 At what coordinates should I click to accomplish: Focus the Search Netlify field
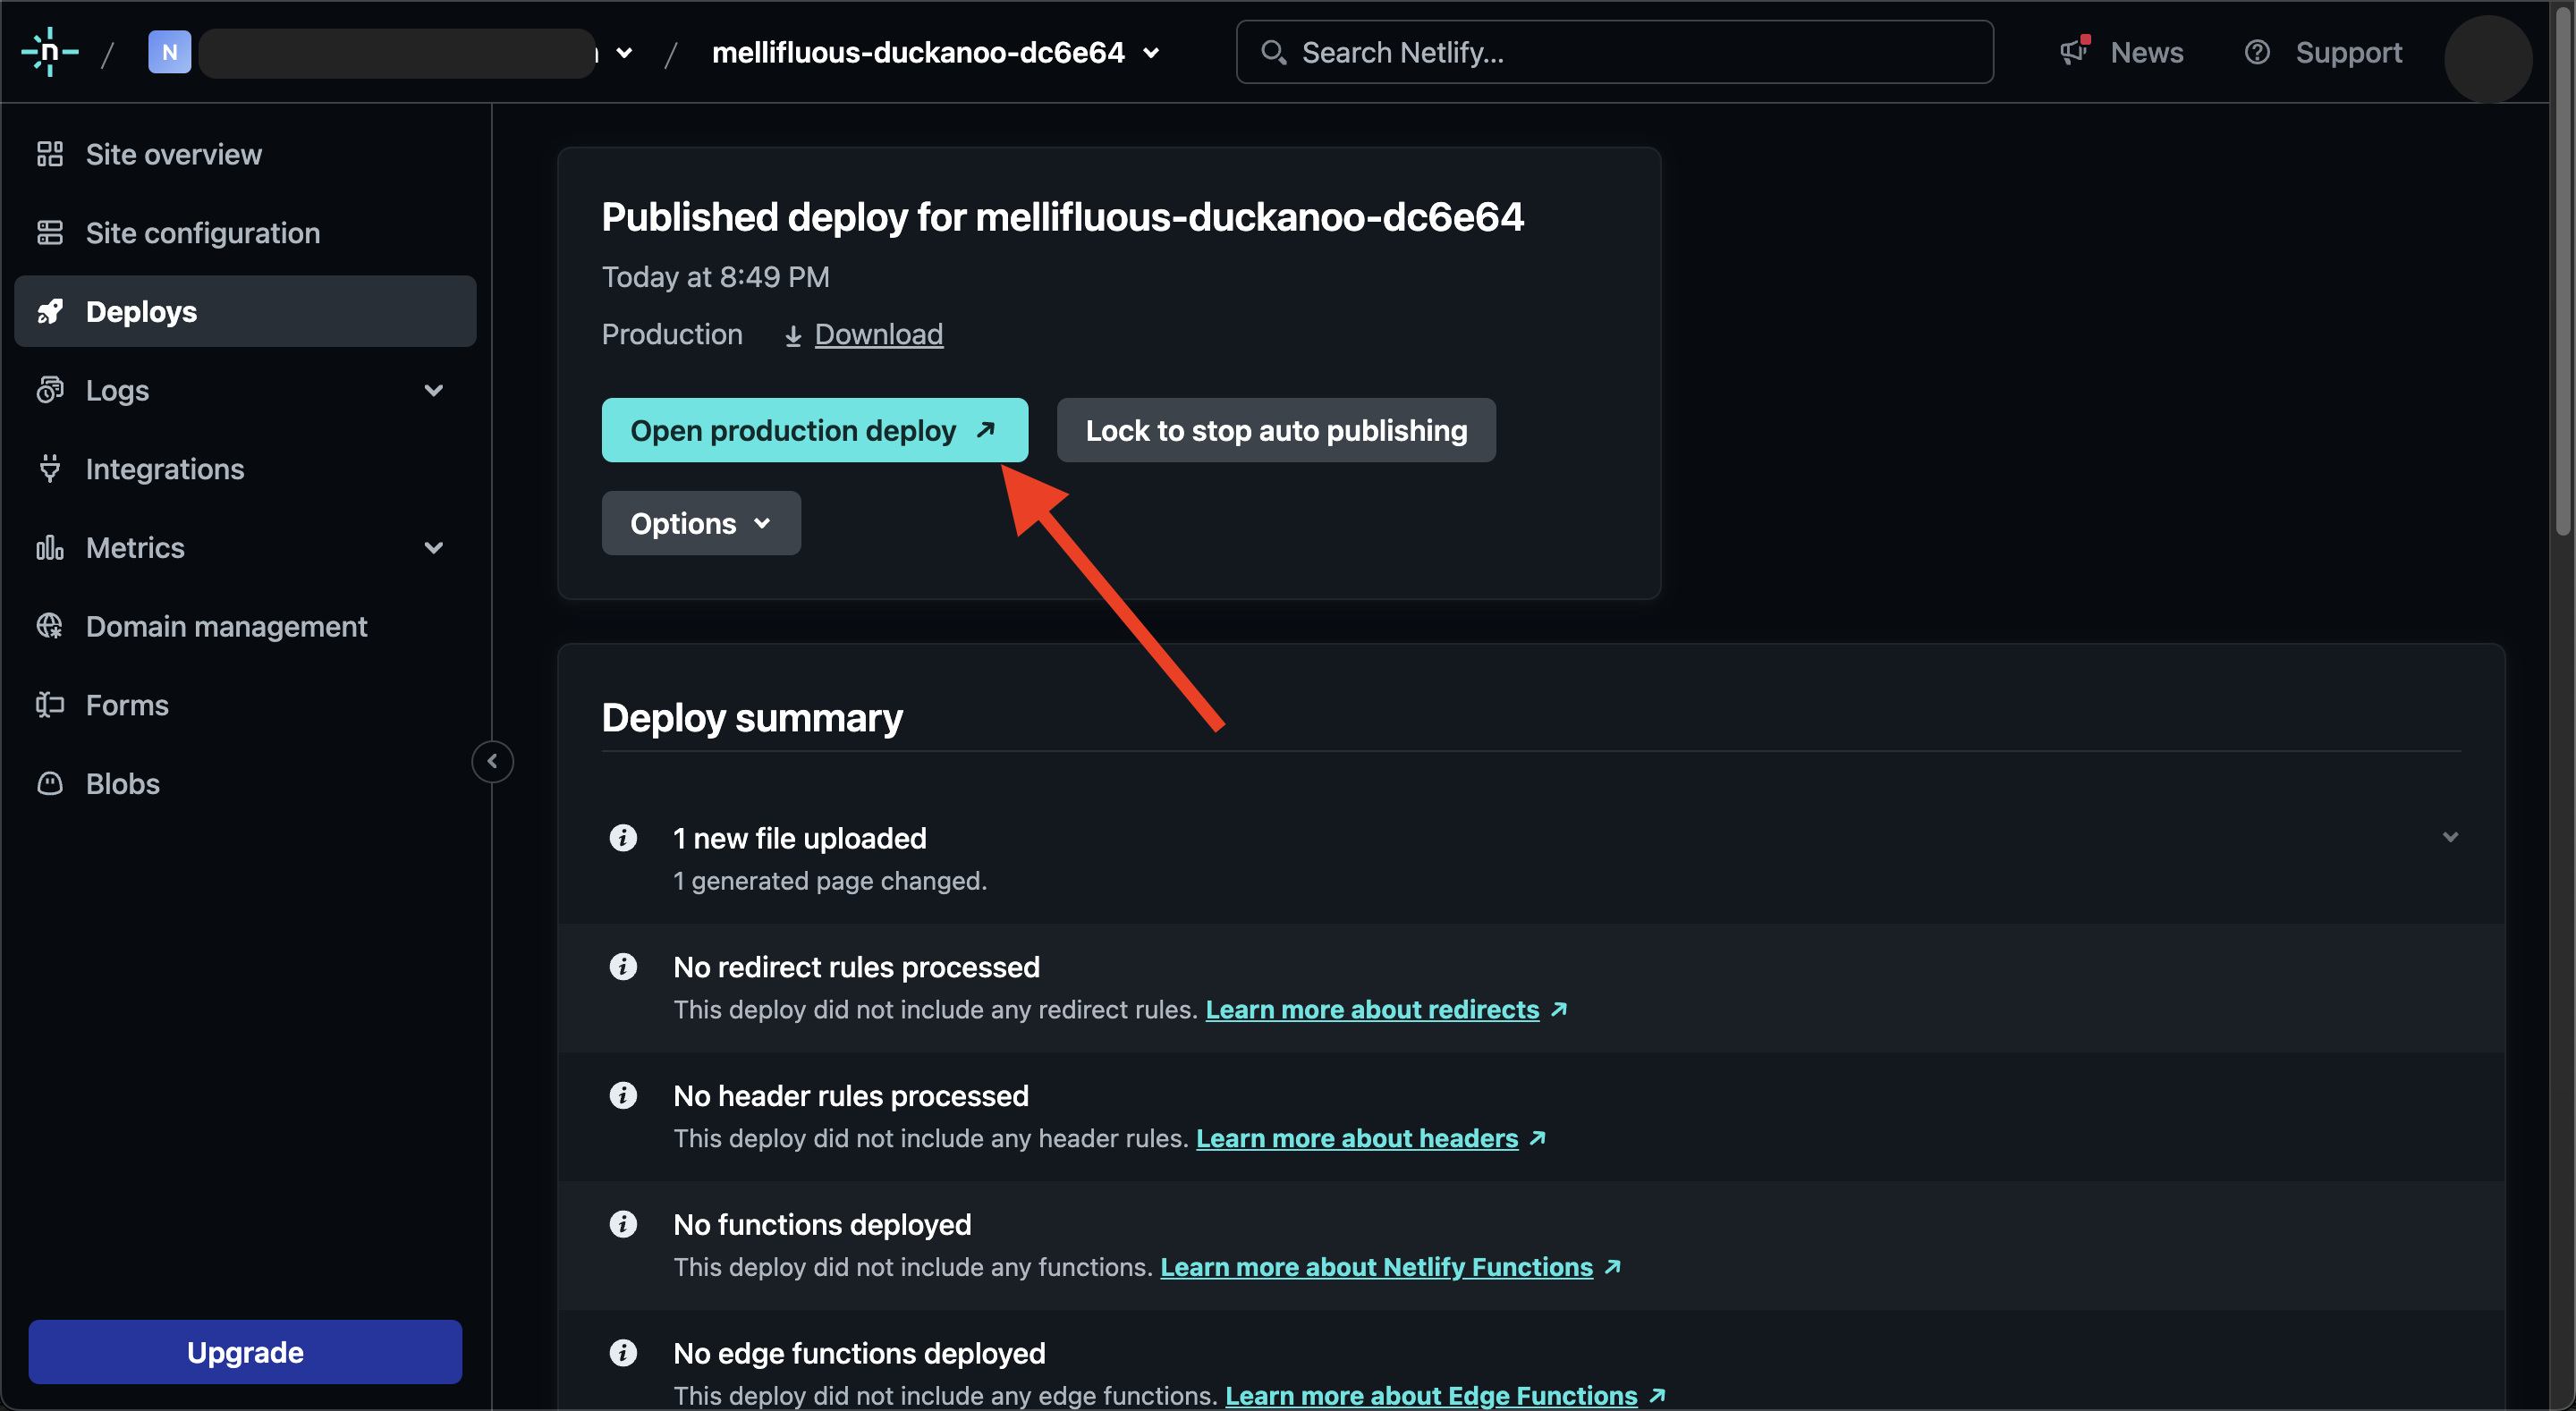1614,52
